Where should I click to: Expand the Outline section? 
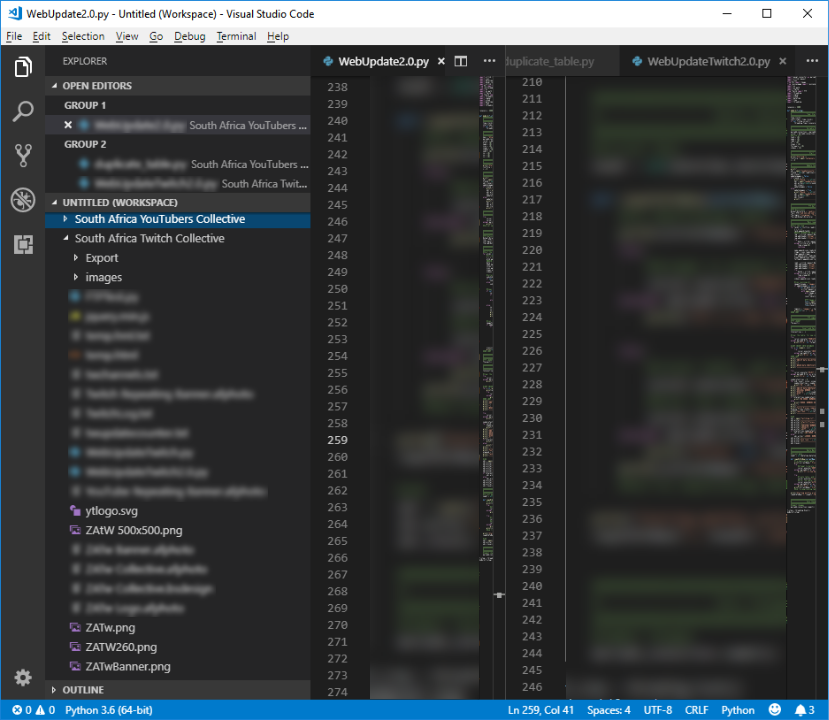click(178, 690)
